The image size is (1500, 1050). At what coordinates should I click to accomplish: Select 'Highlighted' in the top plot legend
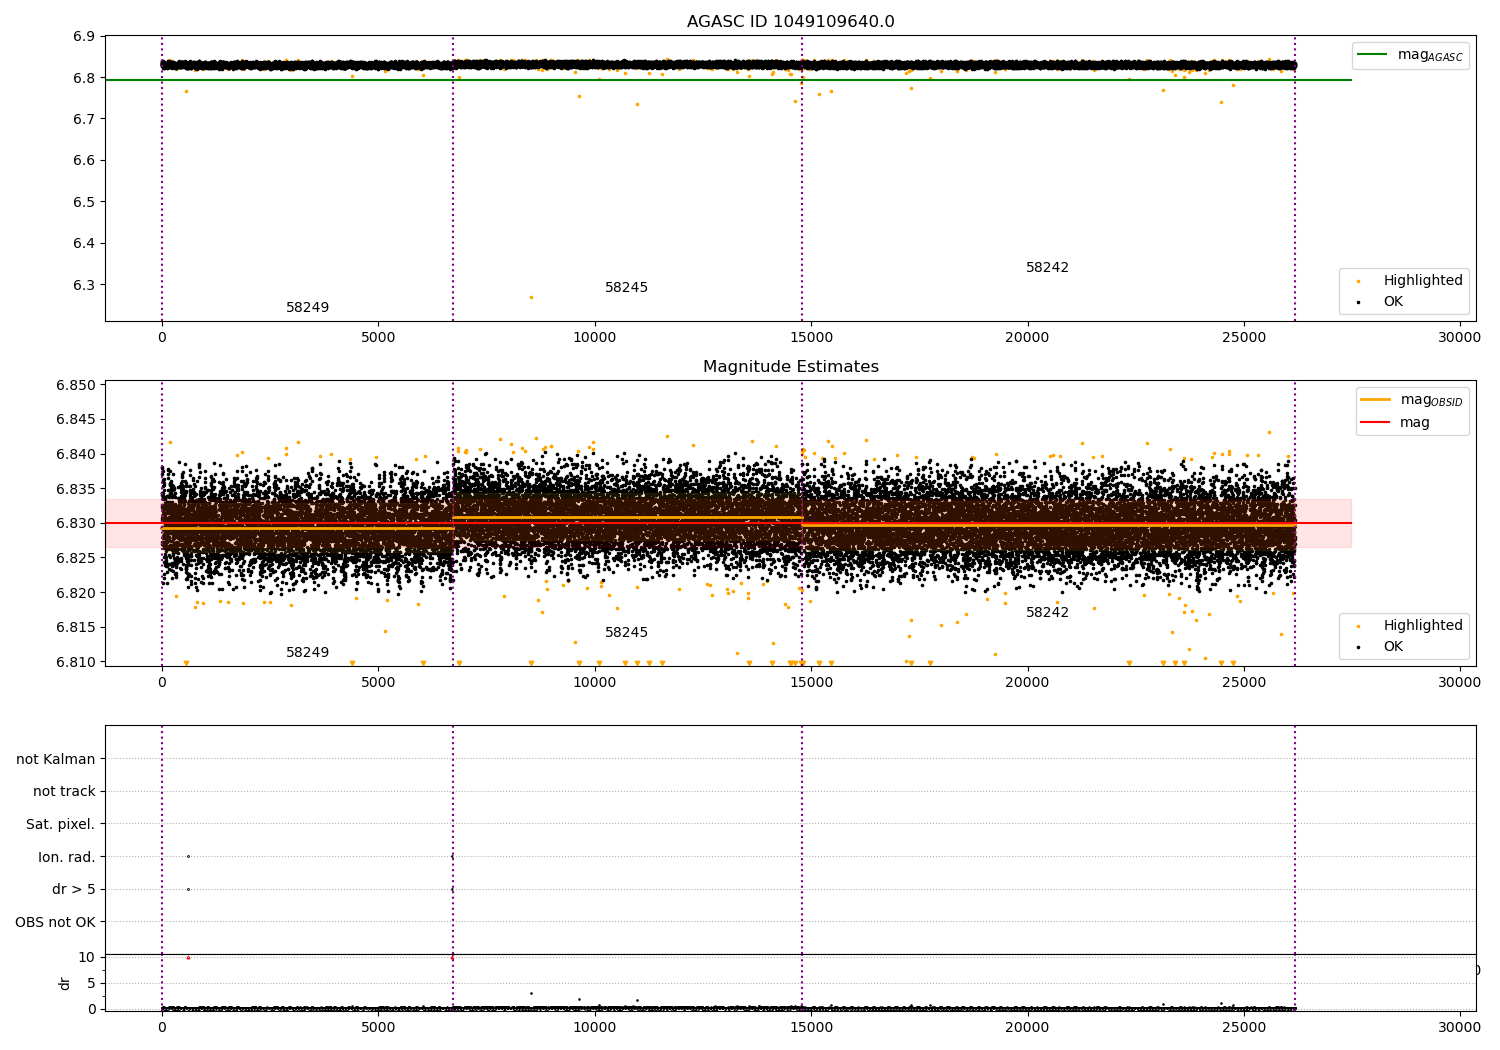click(x=1423, y=281)
